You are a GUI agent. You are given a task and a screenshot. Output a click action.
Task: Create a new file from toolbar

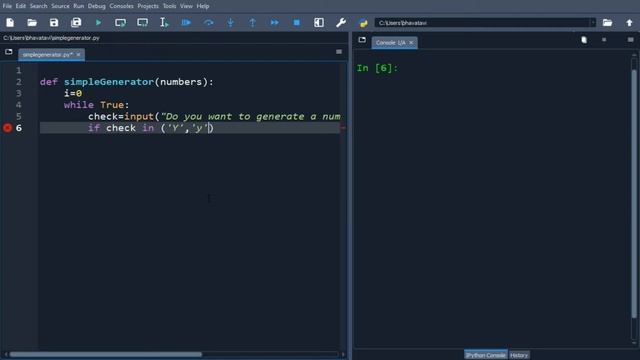click(10, 22)
